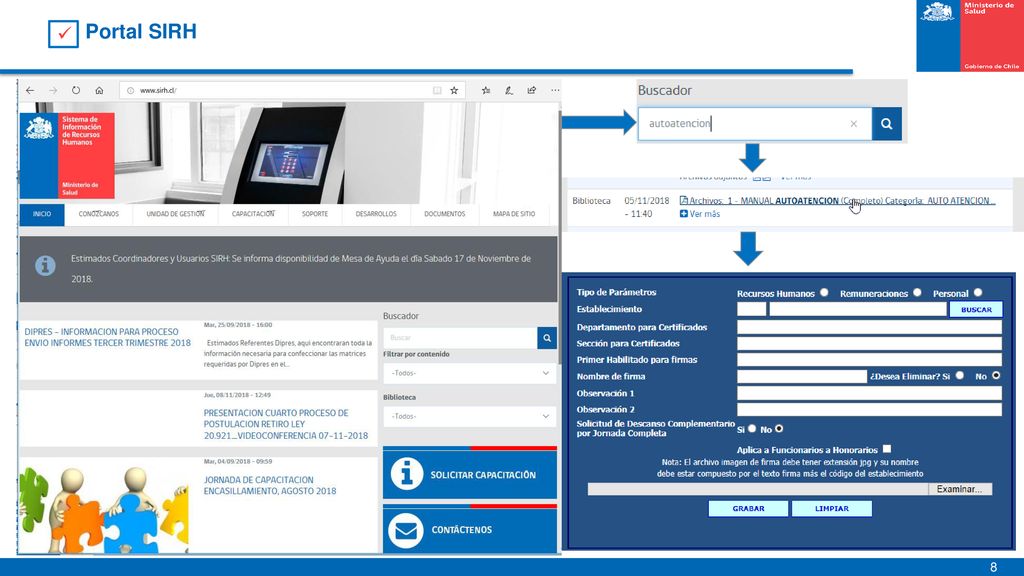The height and width of the screenshot is (576, 1024).
Task: Click Contáctenos envelope icon
Action: point(406,530)
